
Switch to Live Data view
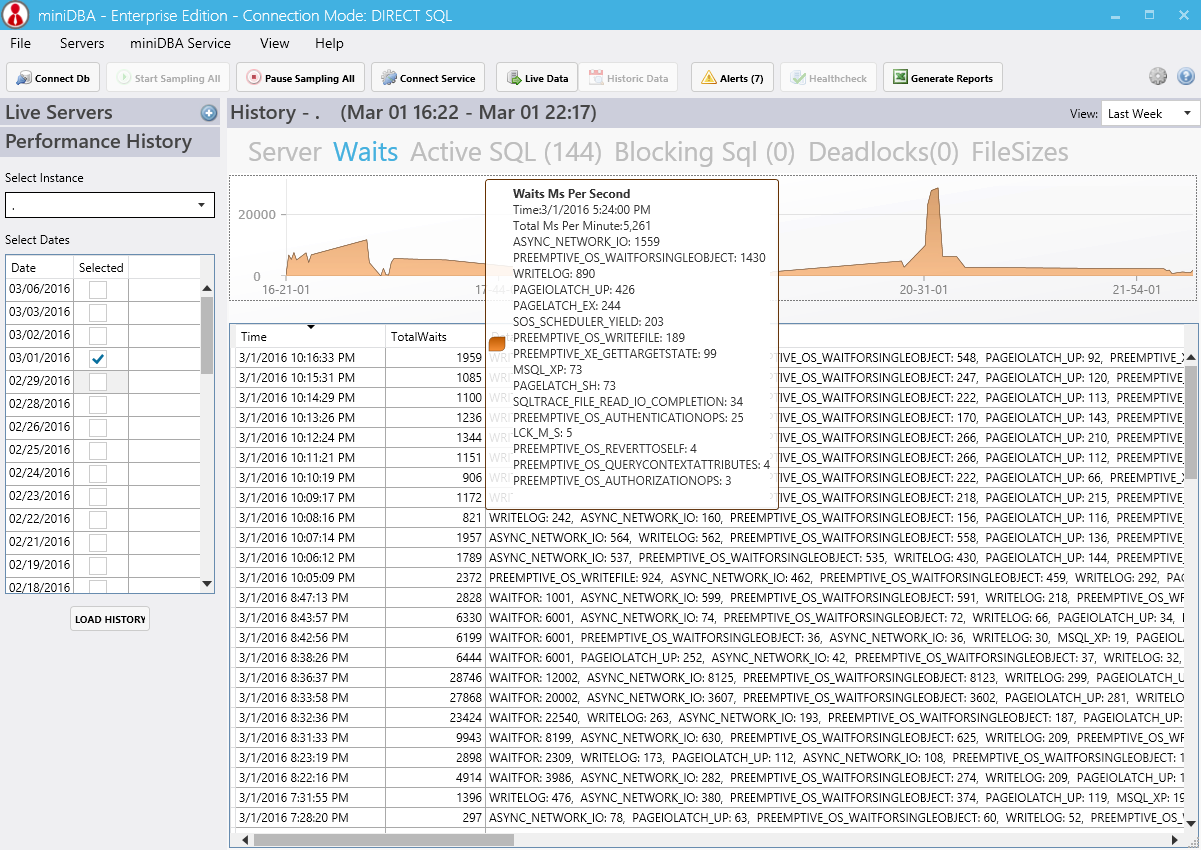(537, 78)
